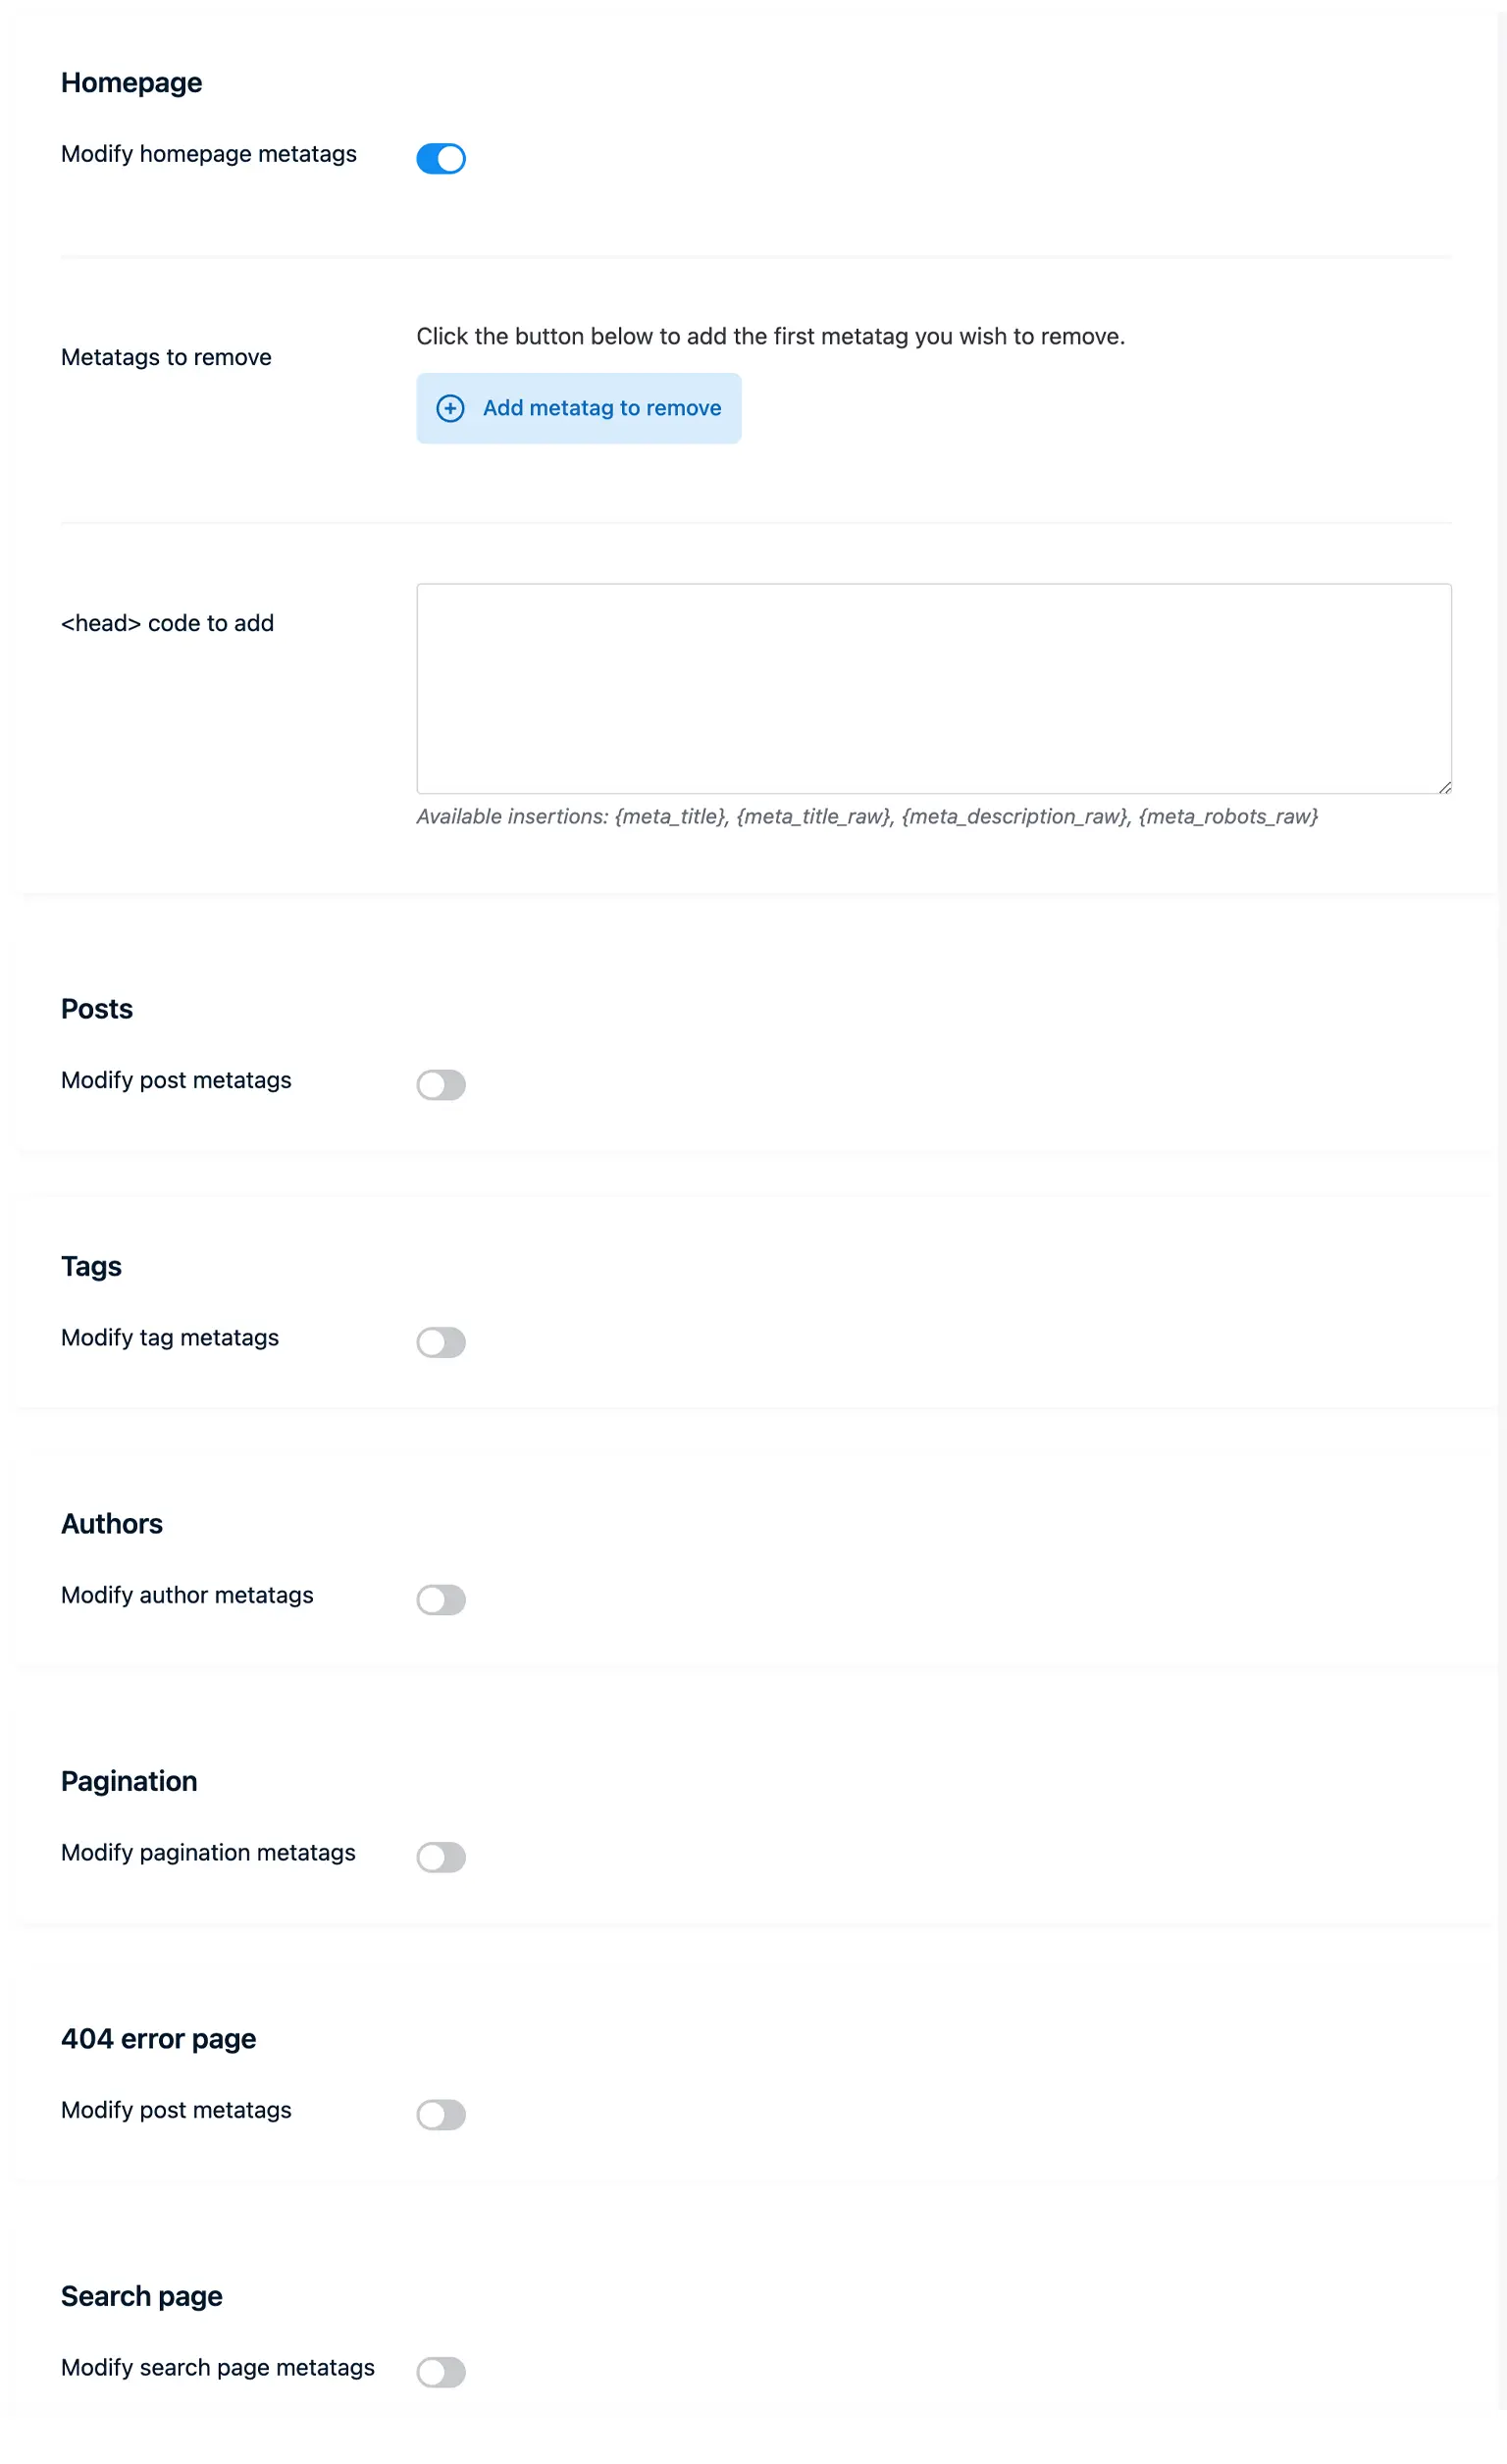Enable the Modify tag metatags toggle

pos(441,1342)
